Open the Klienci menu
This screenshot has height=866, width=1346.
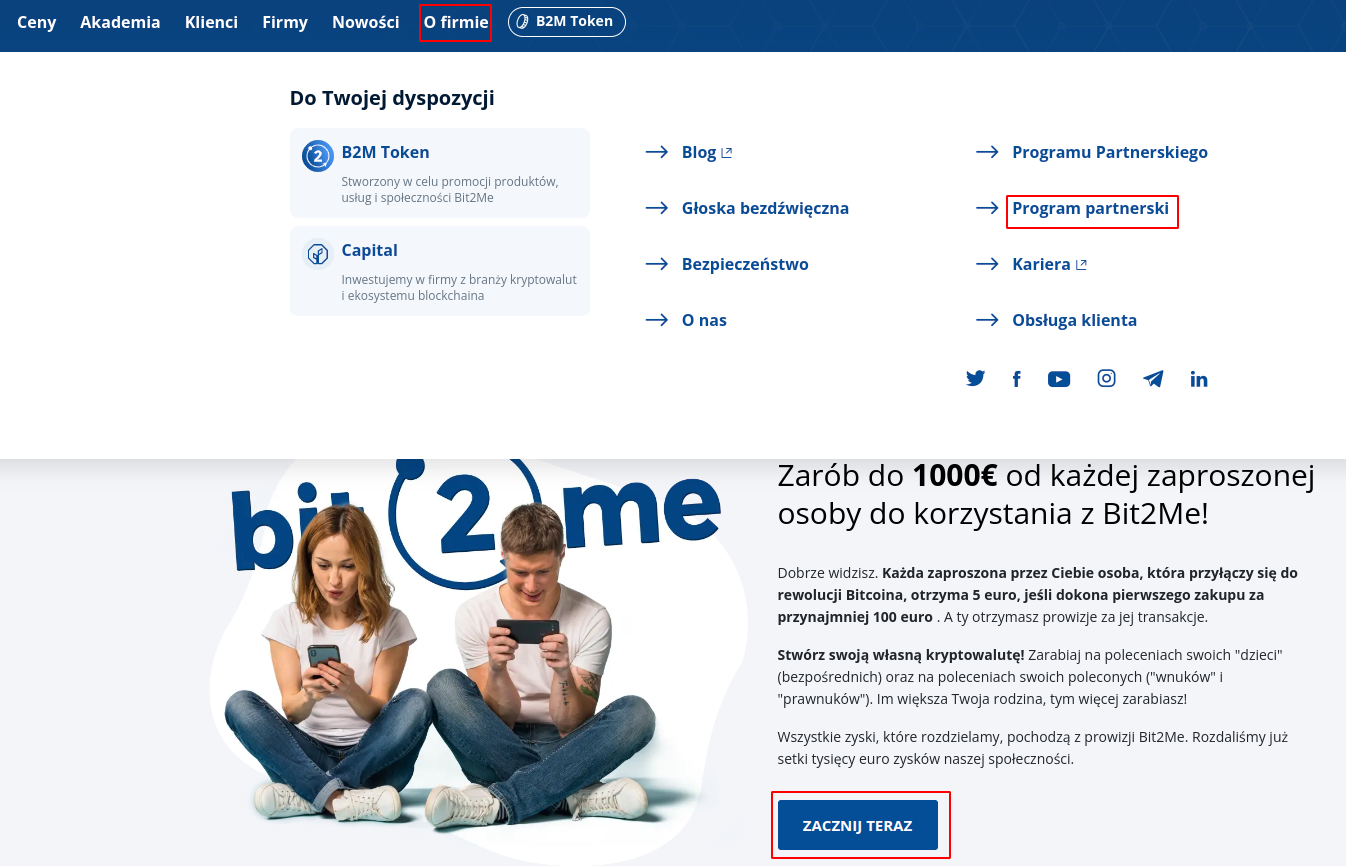pos(211,22)
